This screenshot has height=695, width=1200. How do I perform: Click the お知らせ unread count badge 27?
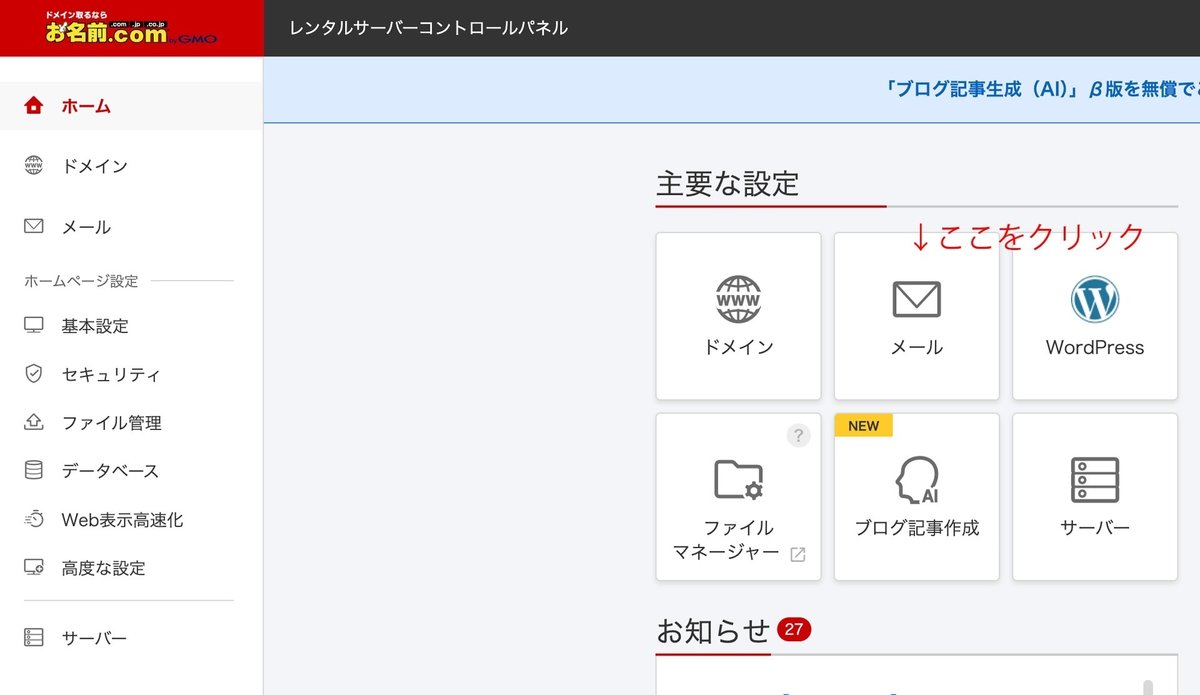click(x=794, y=630)
